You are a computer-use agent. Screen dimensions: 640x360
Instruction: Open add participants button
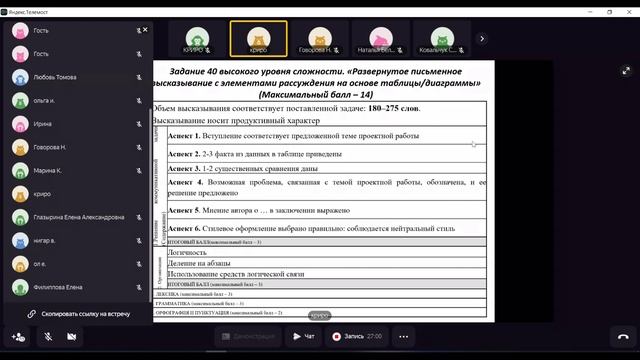tap(18, 337)
